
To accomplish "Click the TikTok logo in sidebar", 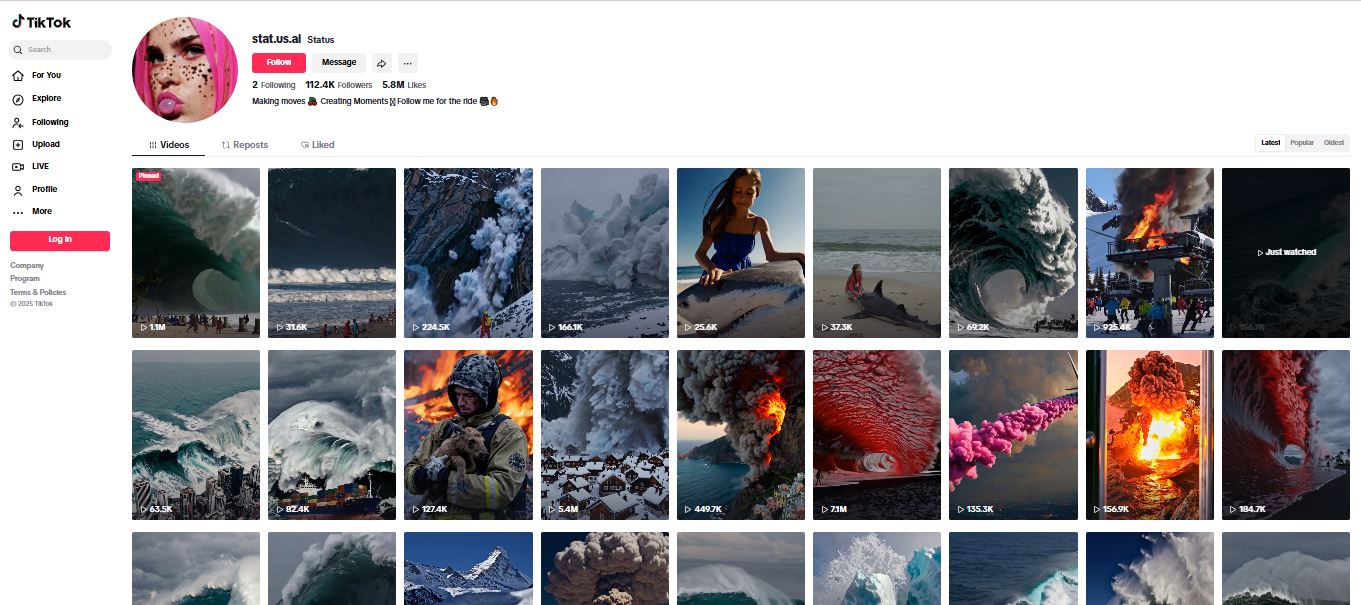I will click(x=42, y=22).
